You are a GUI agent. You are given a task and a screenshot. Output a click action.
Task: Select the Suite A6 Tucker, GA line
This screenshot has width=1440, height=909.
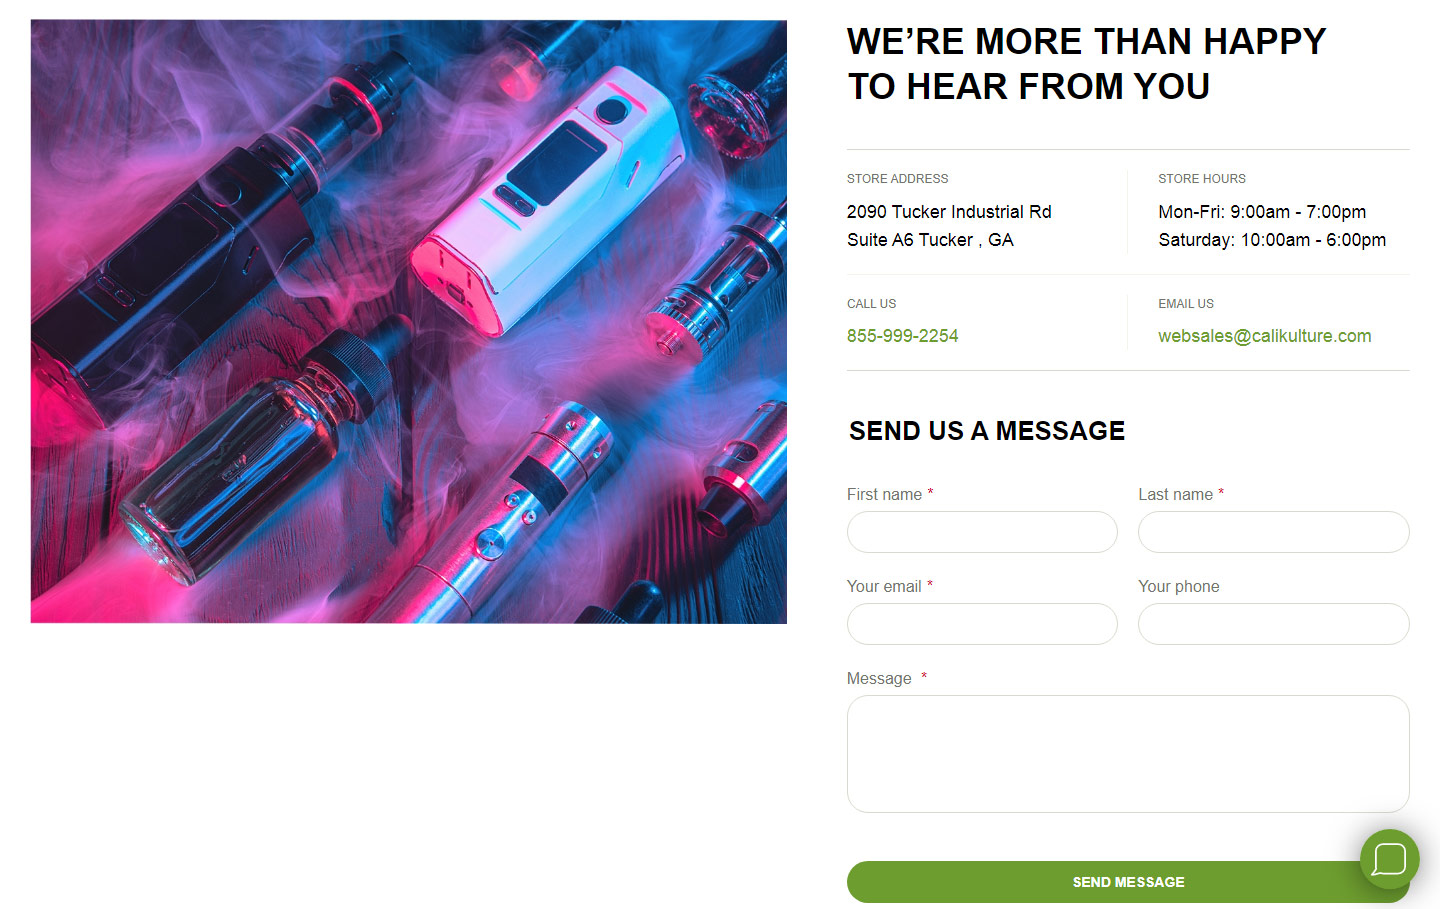[x=930, y=240]
